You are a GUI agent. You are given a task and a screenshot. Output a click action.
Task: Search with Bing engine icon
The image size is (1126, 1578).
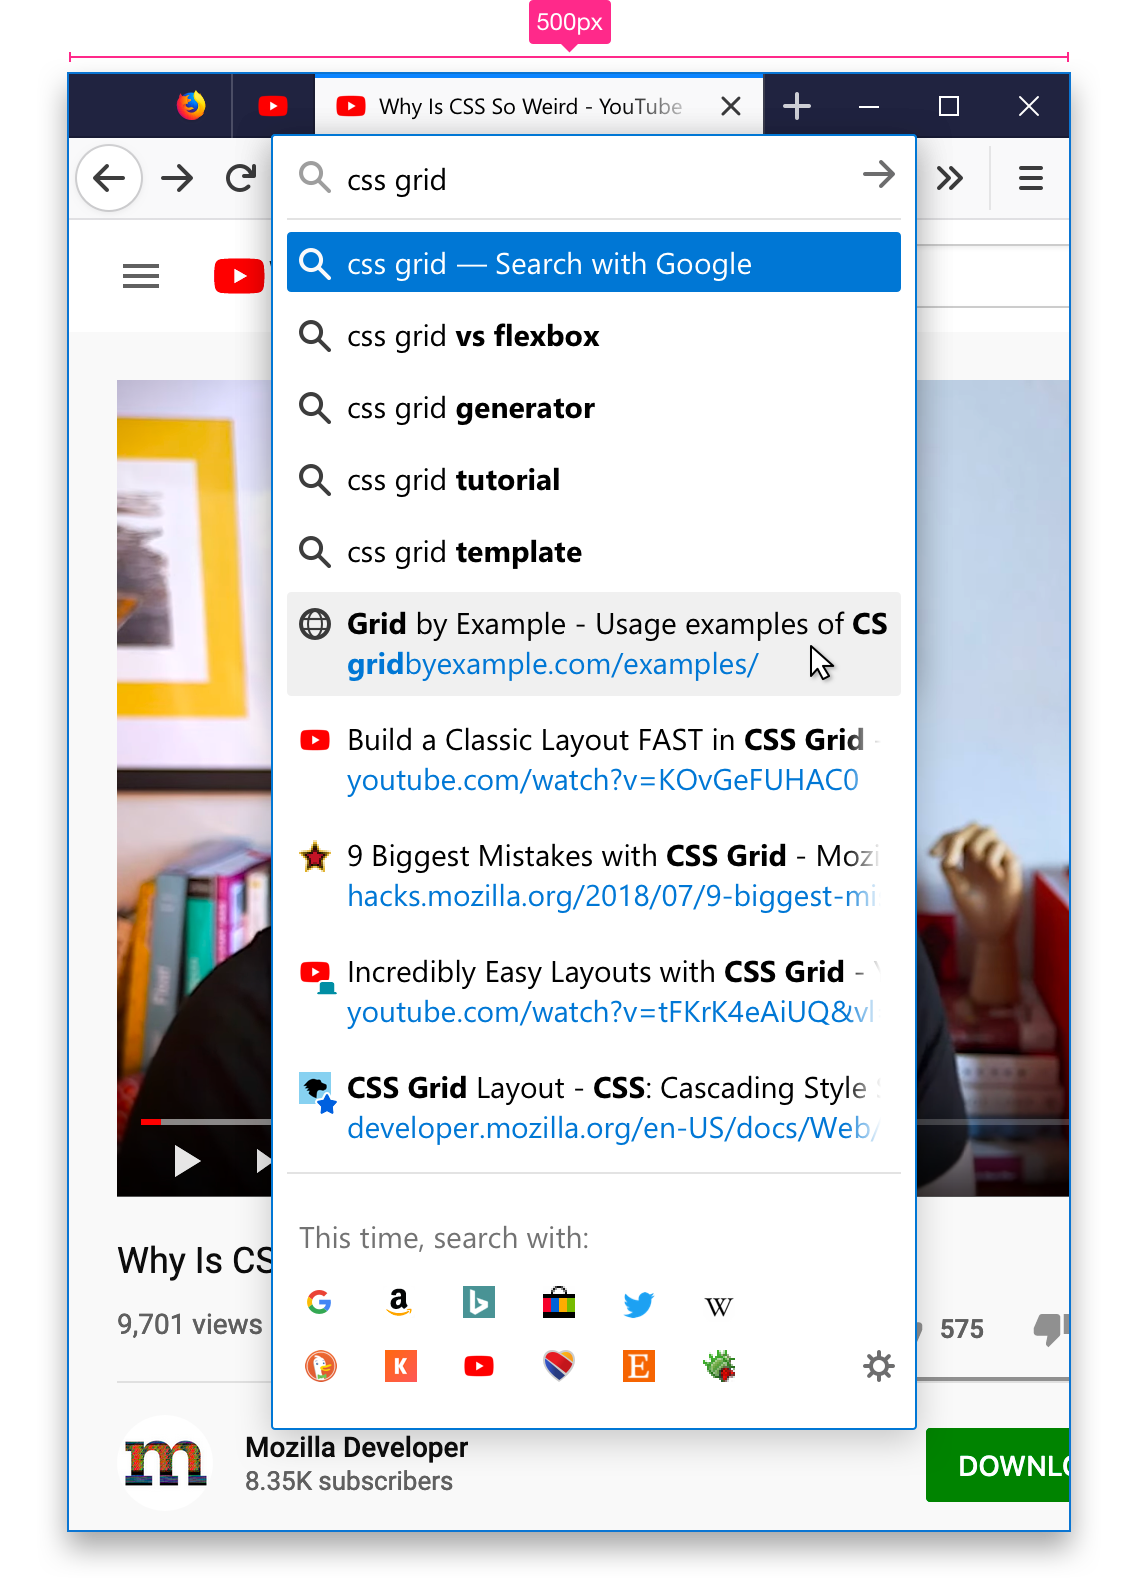coord(479,1302)
